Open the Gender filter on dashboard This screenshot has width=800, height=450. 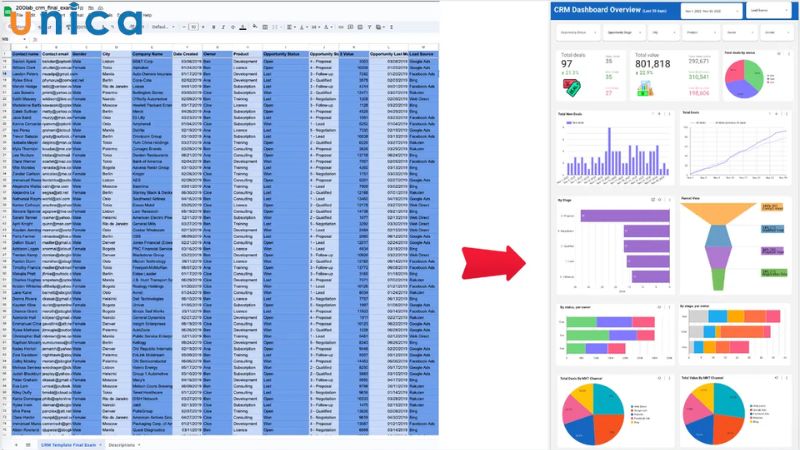point(776,33)
